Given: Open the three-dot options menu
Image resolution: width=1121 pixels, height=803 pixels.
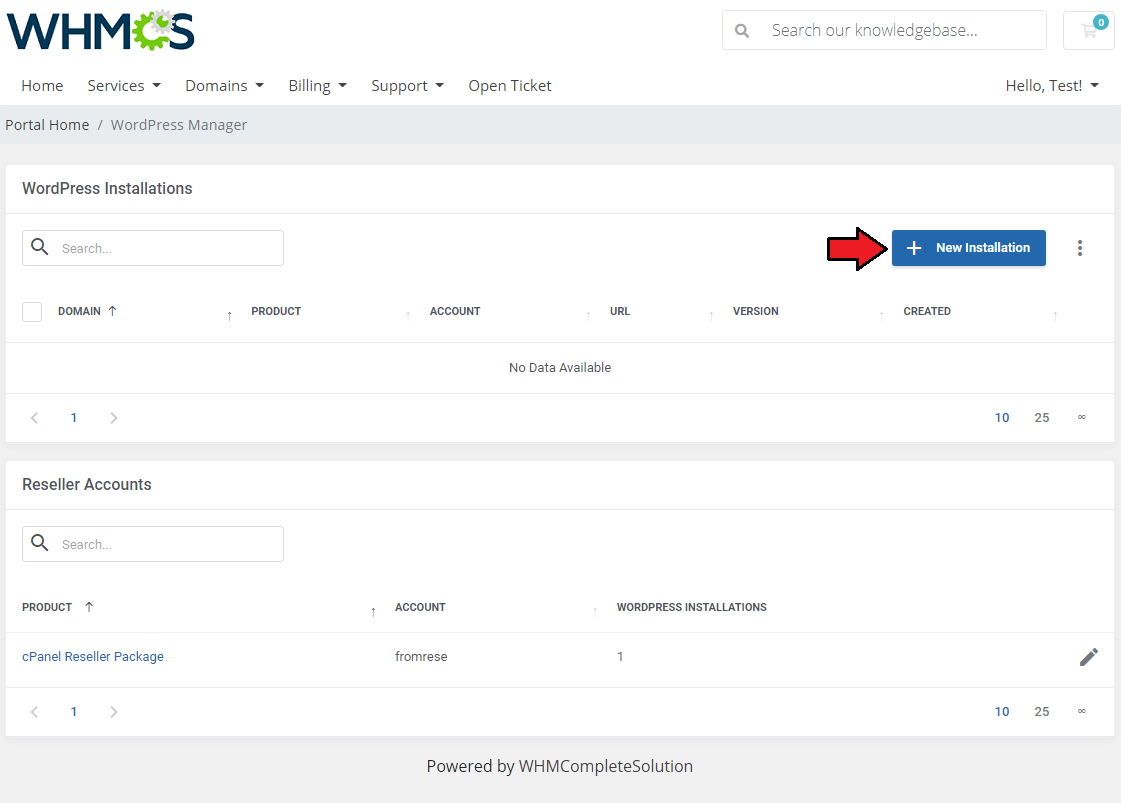Looking at the screenshot, I should tap(1079, 248).
